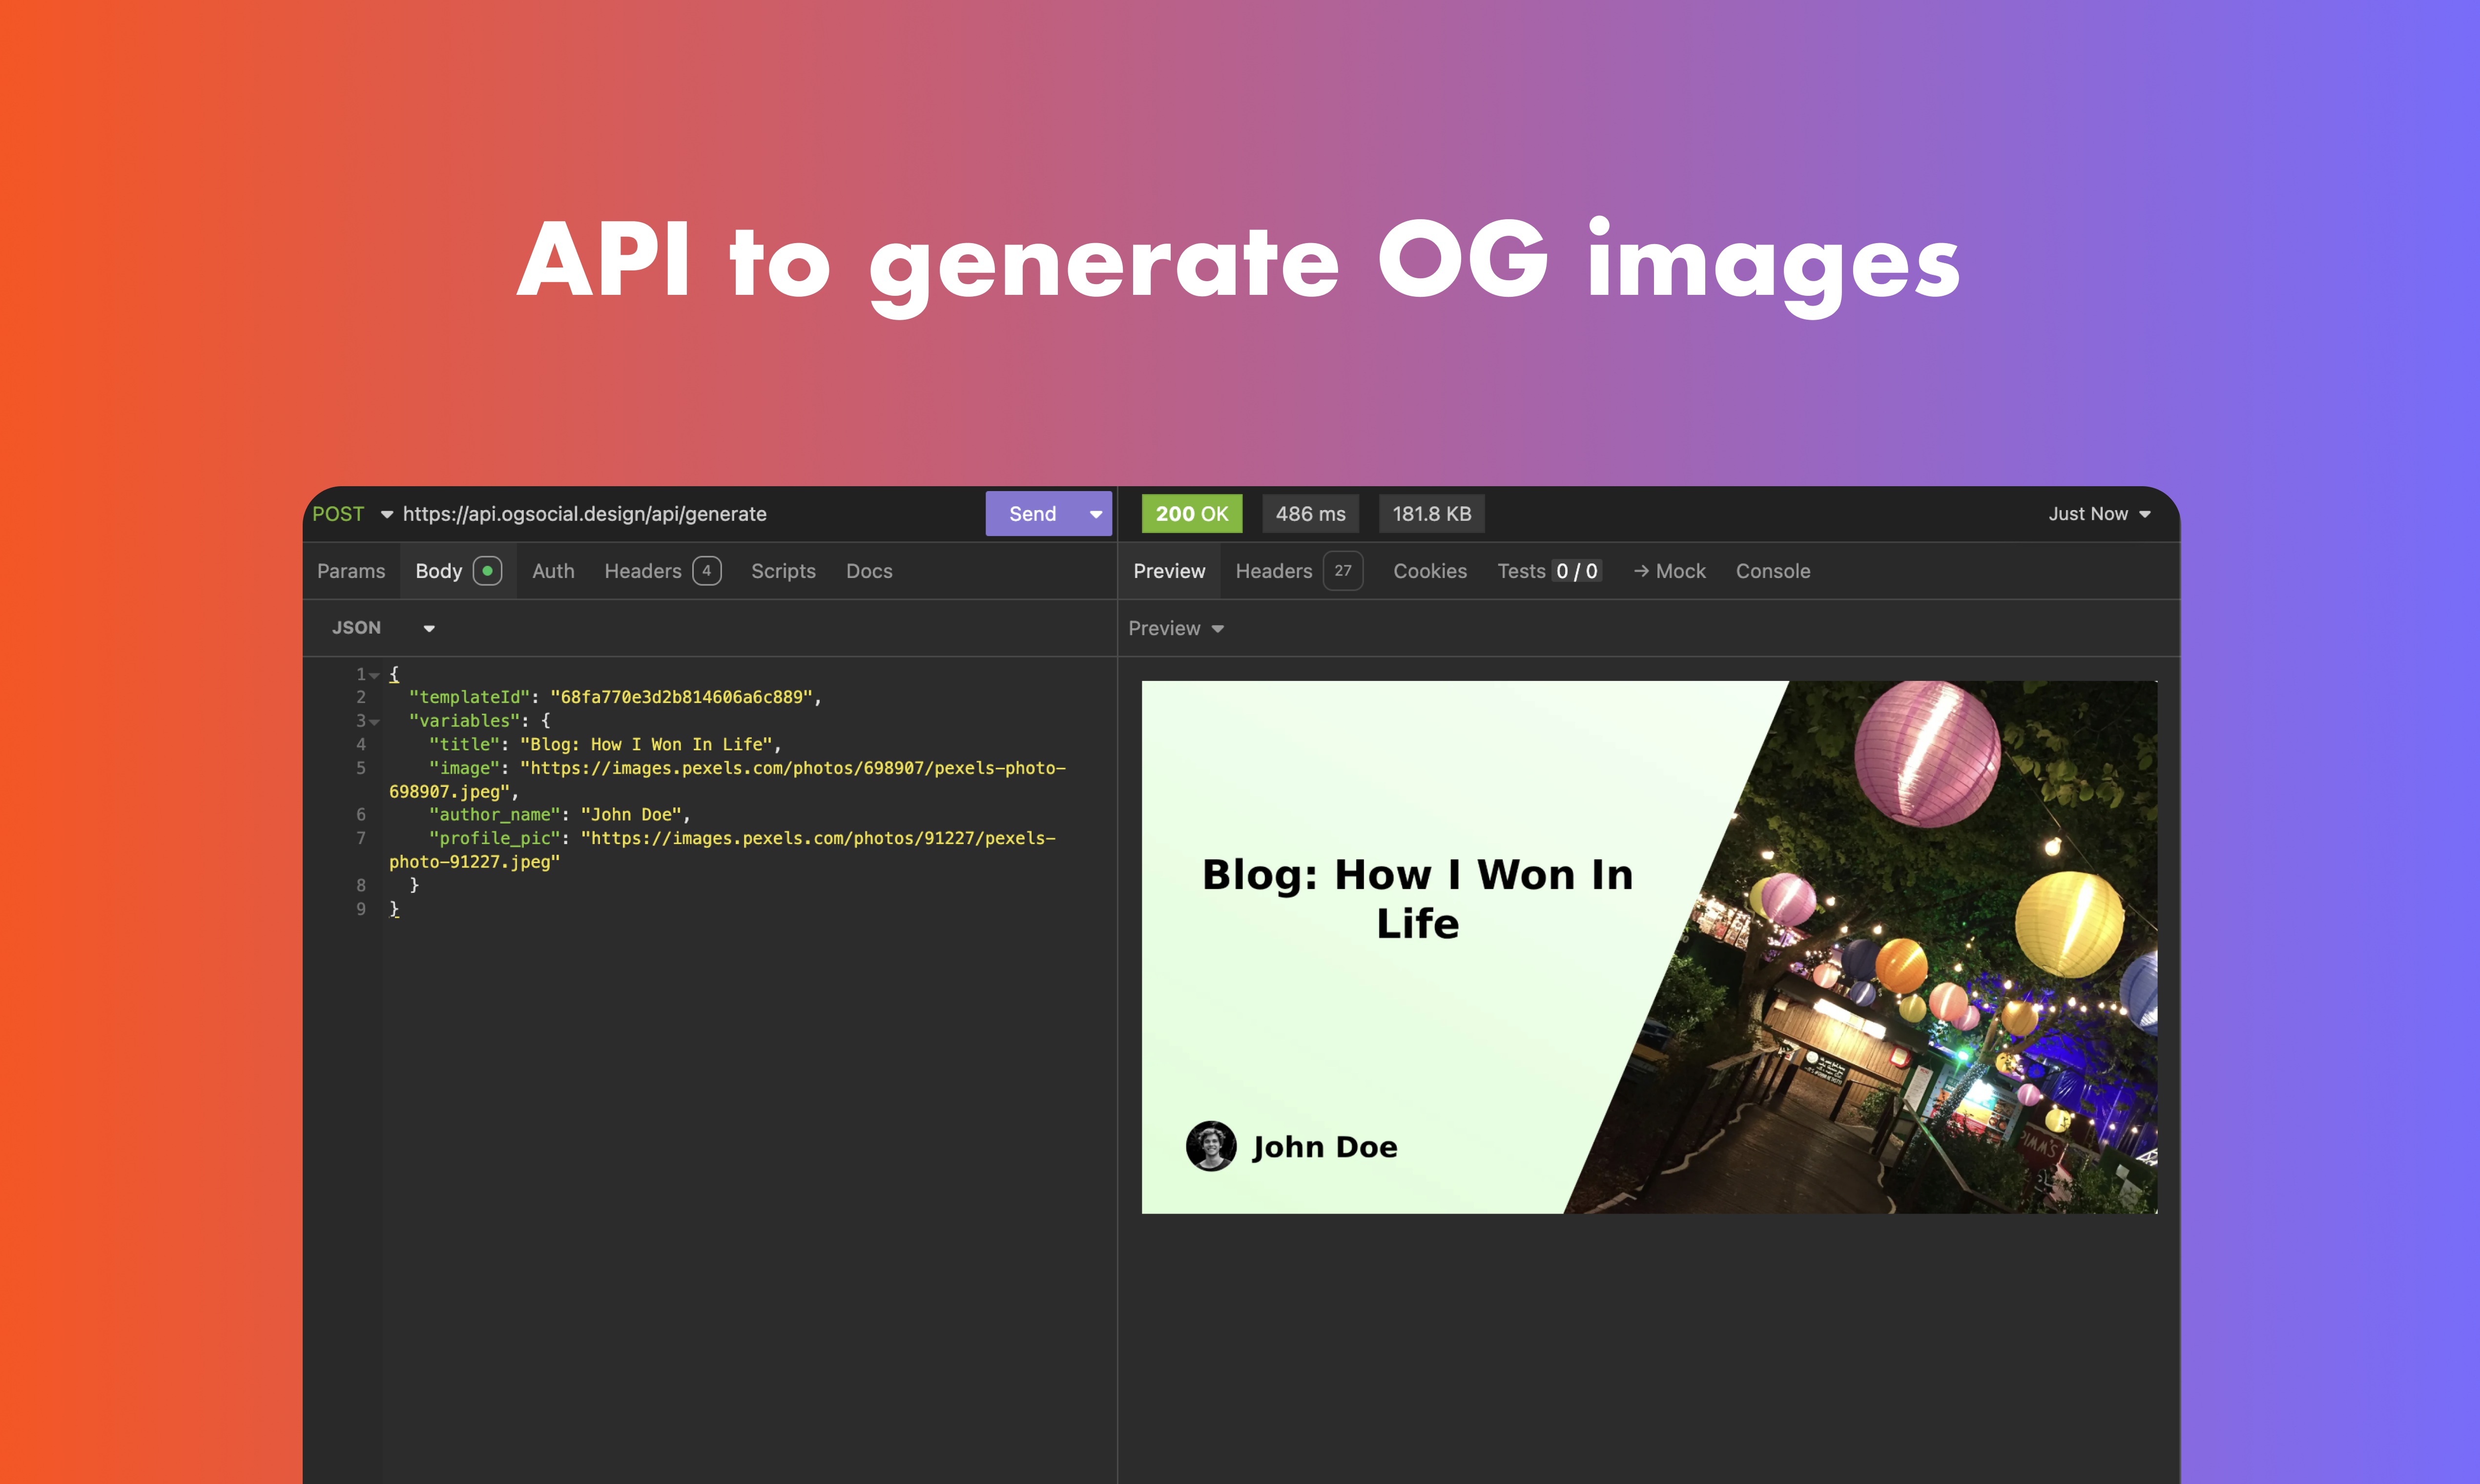Click the Send request button
Screen dimensions: 2480x1484
[1032, 514]
